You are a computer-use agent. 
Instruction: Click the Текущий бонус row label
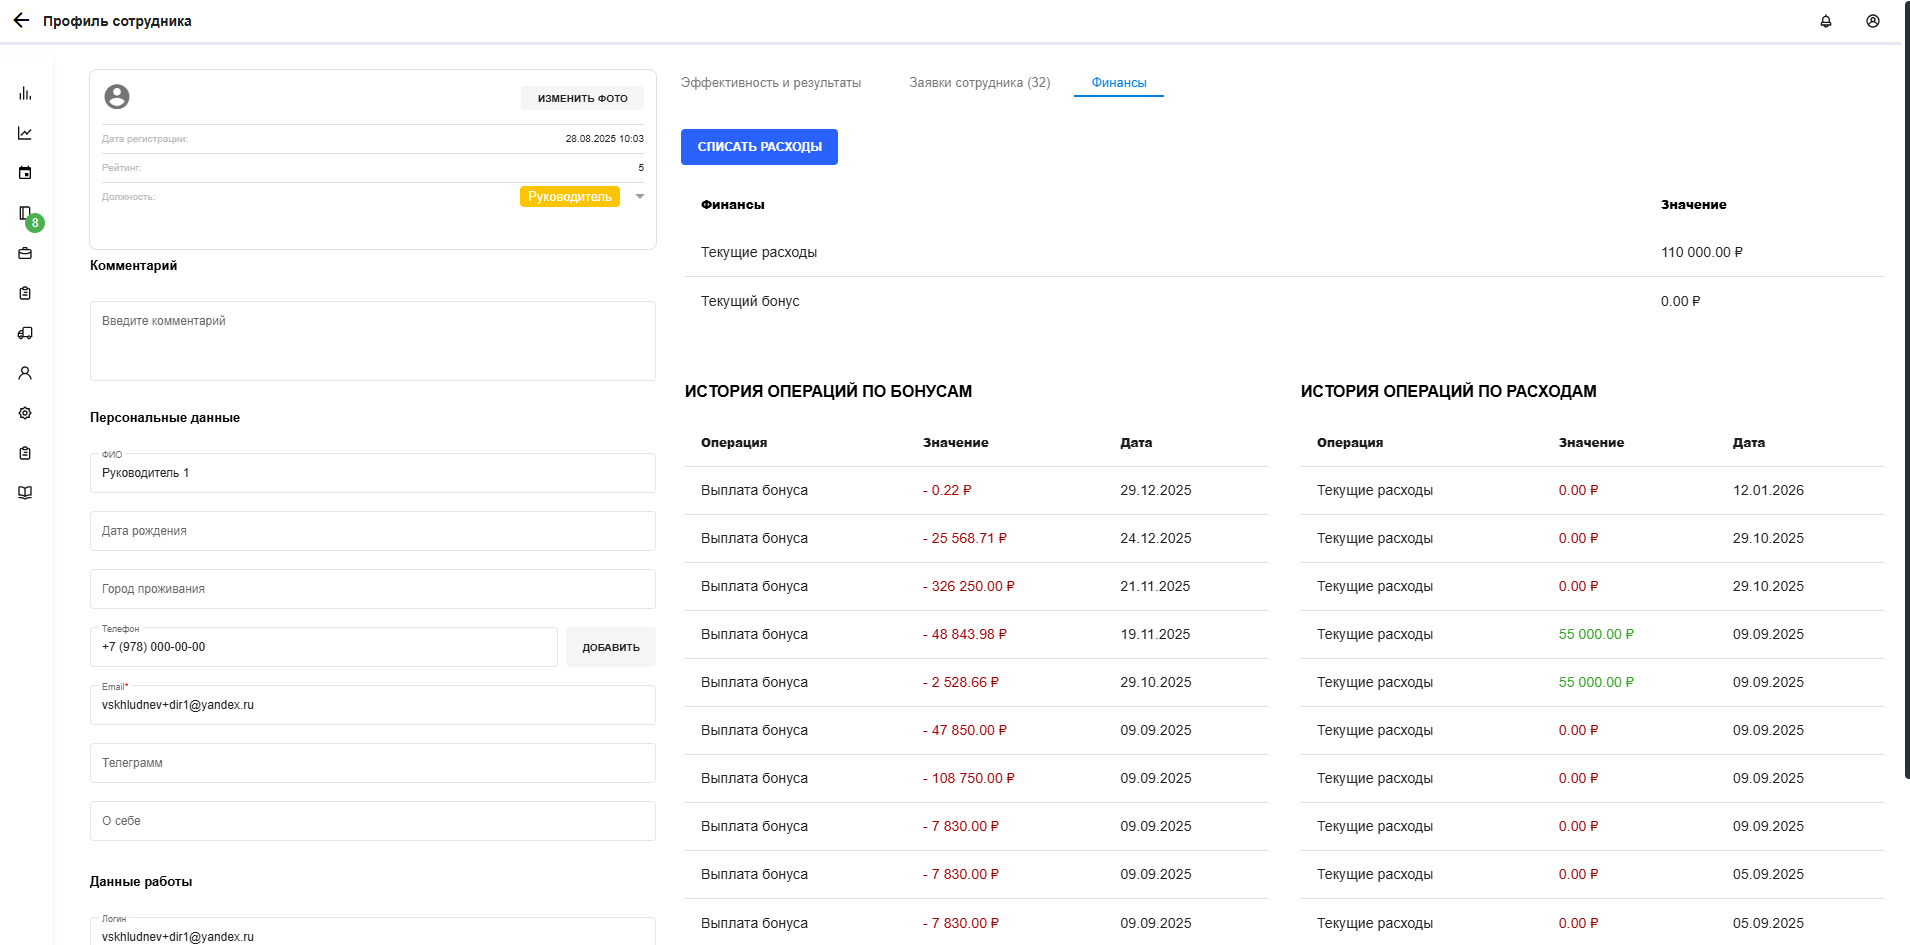point(750,301)
